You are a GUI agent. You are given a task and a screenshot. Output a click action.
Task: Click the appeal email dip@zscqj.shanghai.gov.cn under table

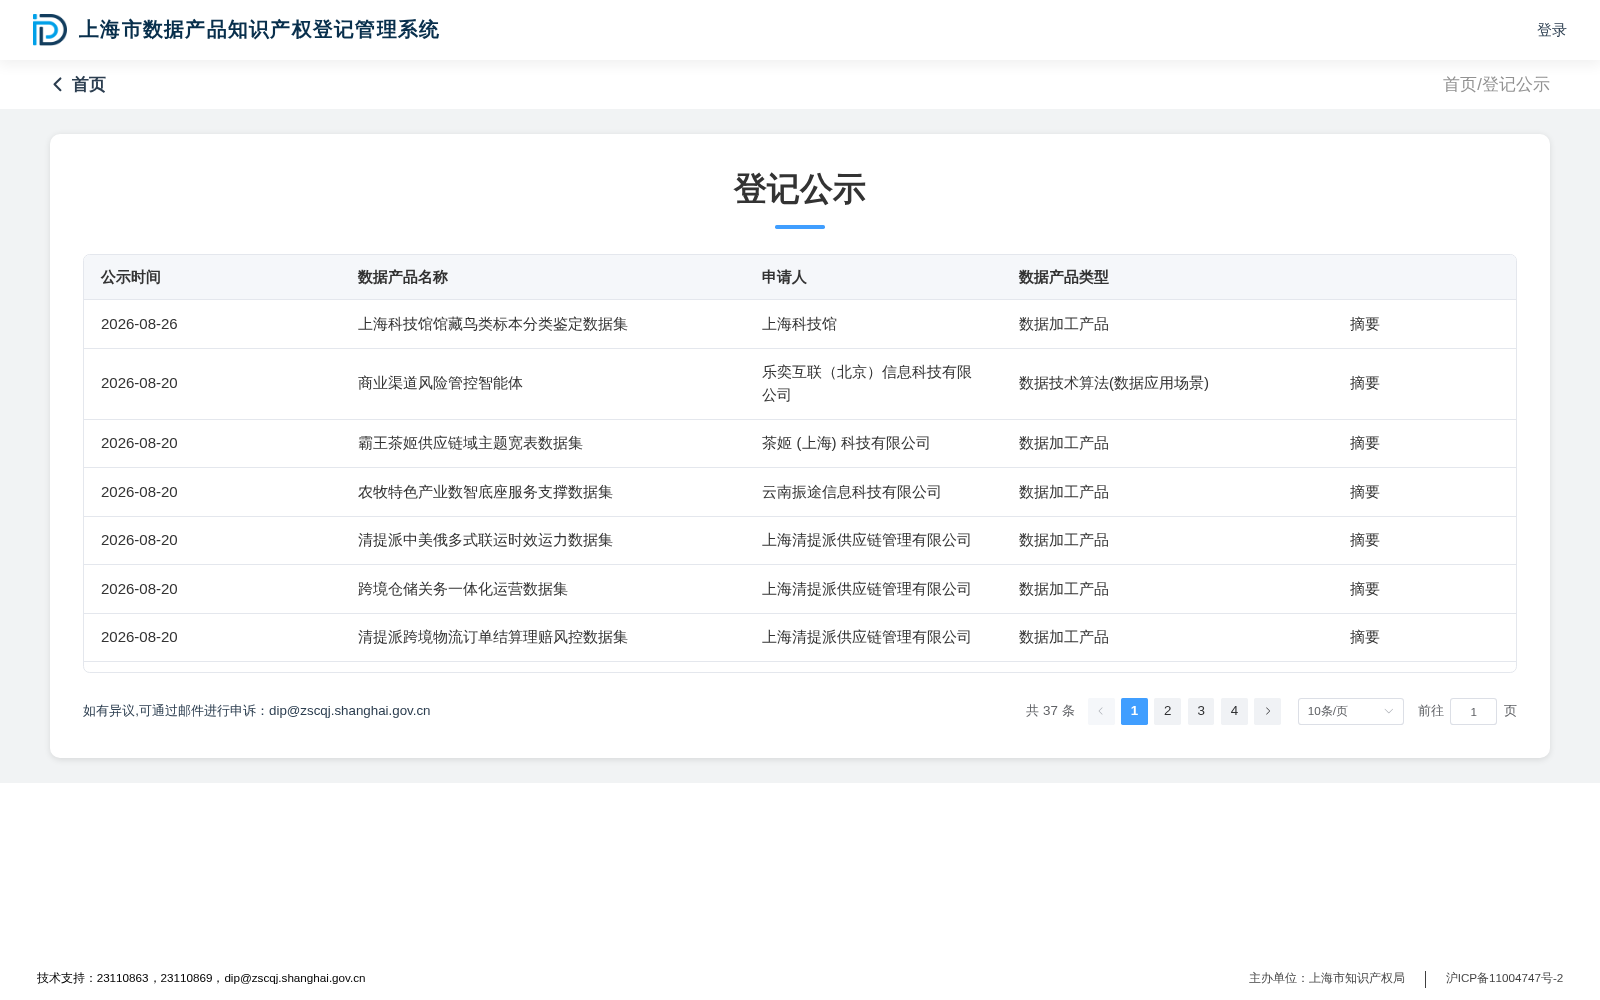pyautogui.click(x=349, y=711)
